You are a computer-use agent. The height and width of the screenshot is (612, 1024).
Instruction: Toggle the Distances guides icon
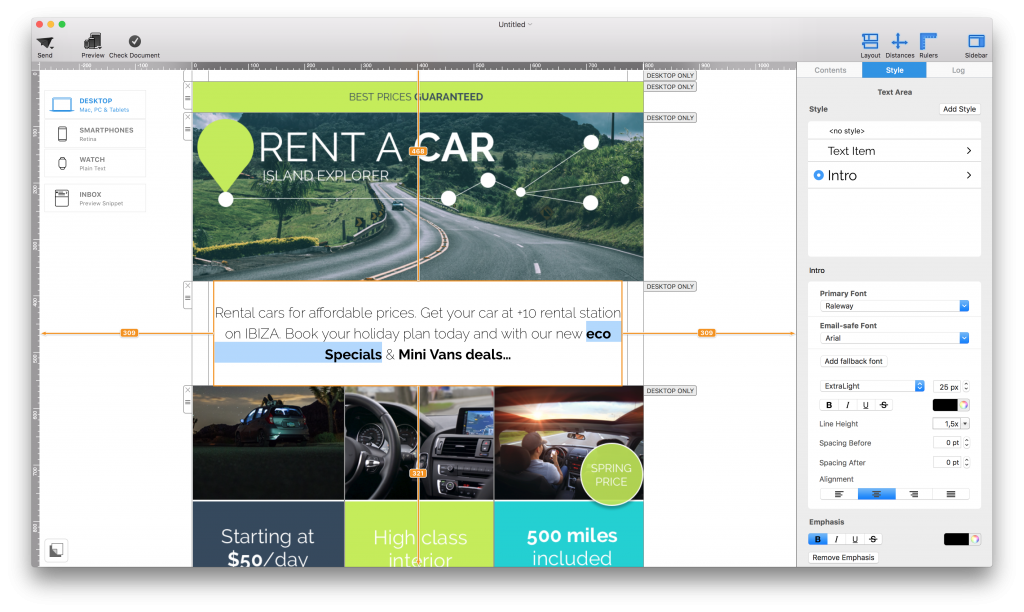(899, 41)
